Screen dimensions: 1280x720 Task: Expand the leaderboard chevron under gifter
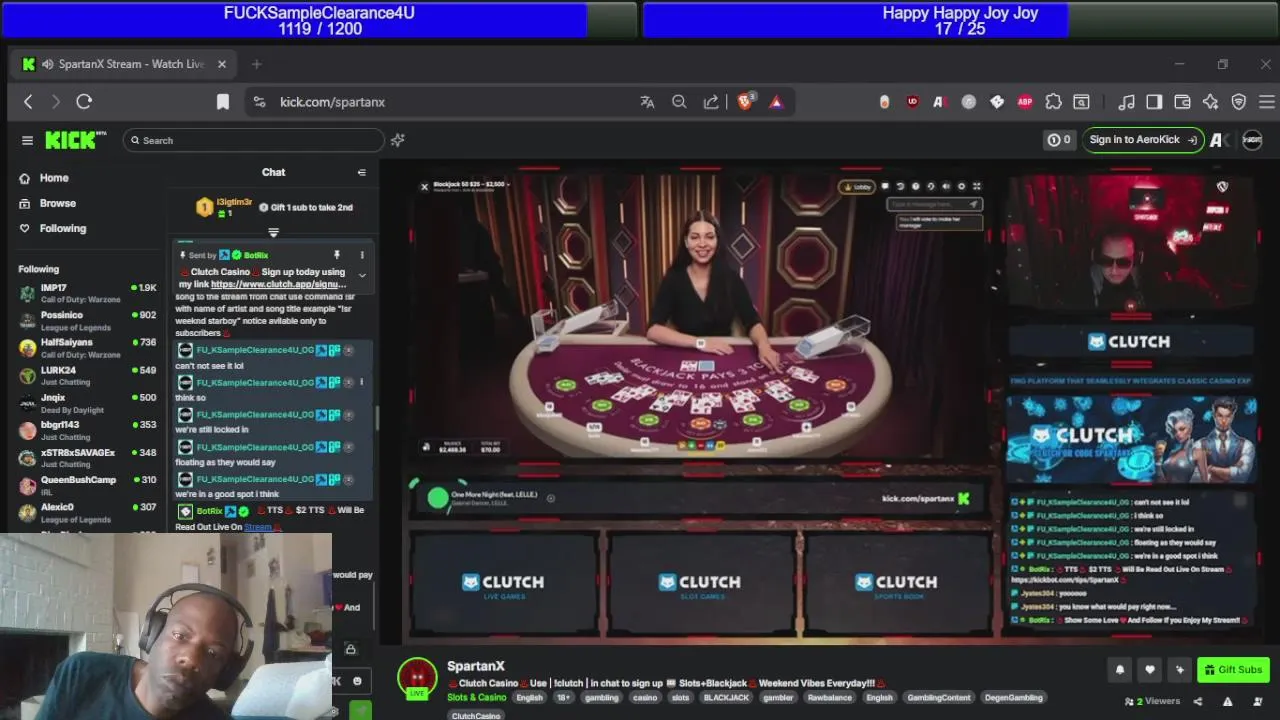273,232
